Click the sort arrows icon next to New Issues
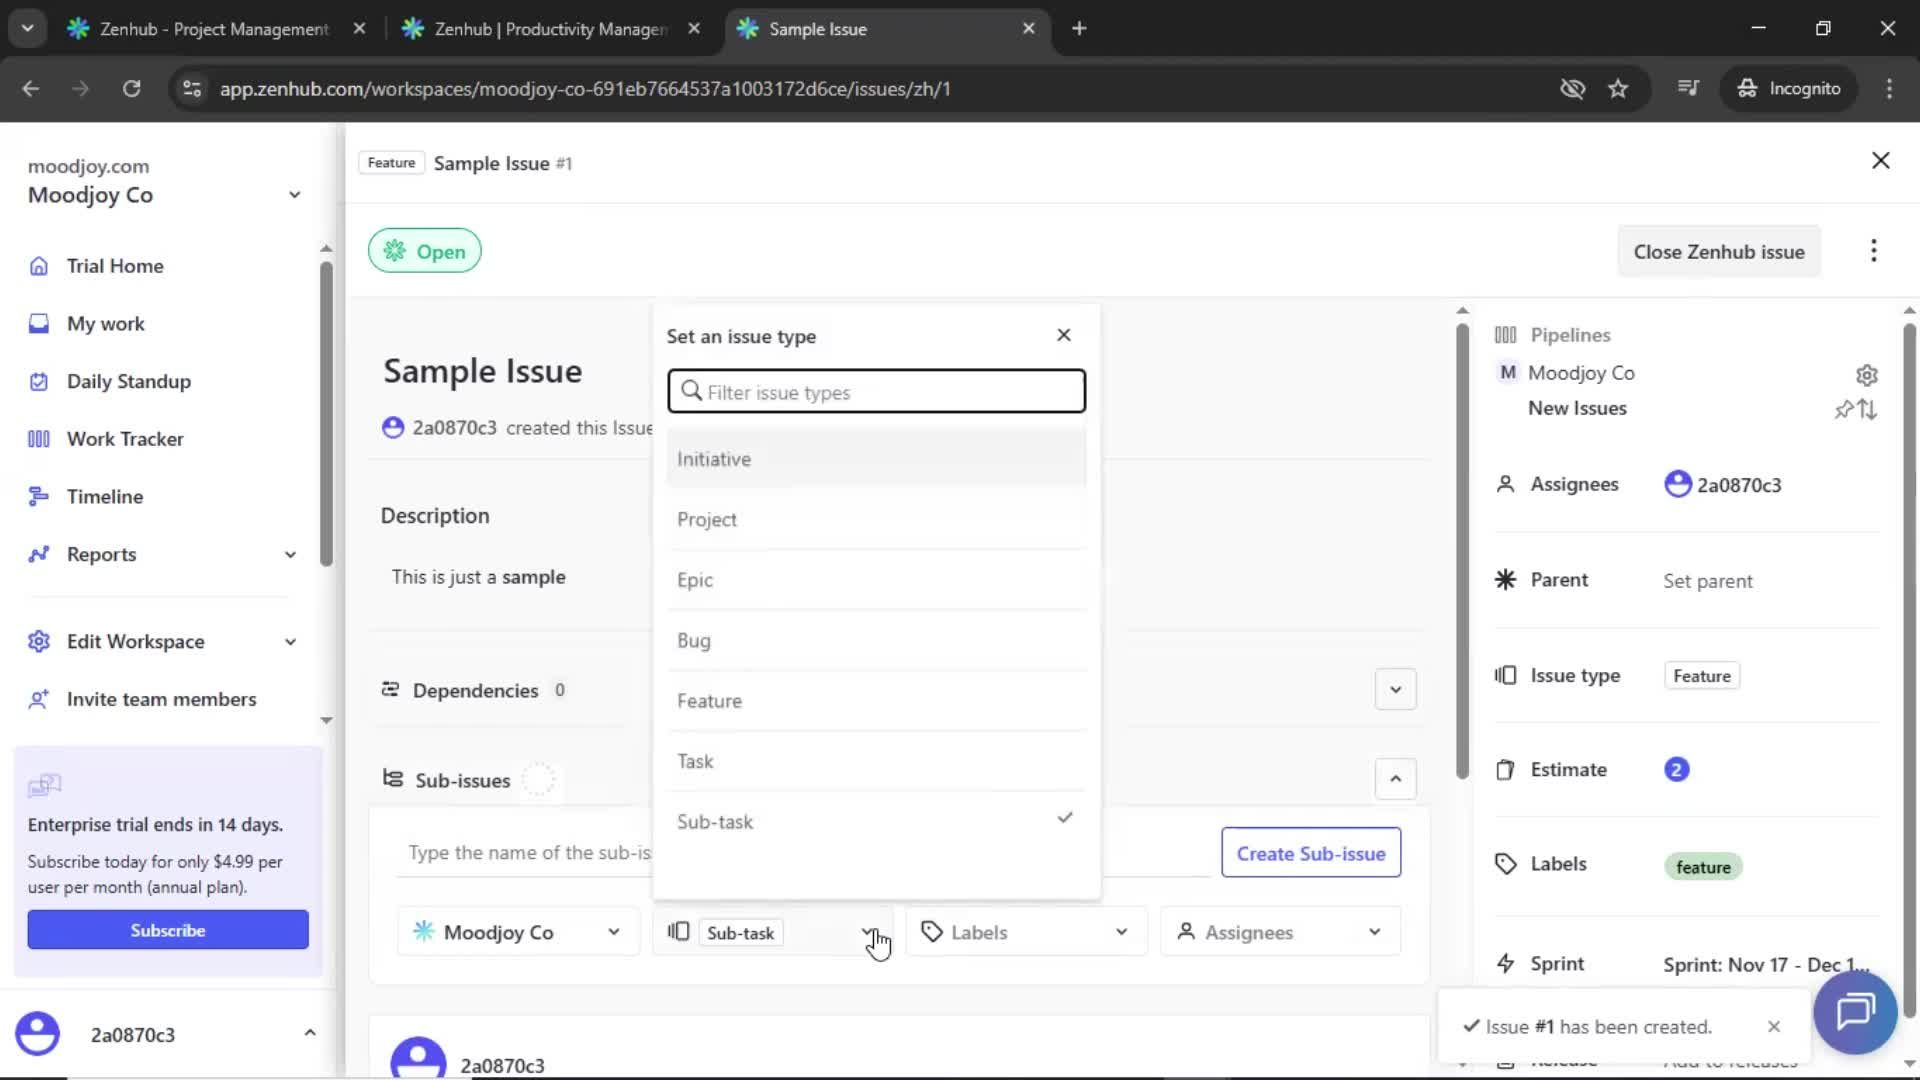Viewport: 1920px width, 1080px height. tap(1868, 410)
